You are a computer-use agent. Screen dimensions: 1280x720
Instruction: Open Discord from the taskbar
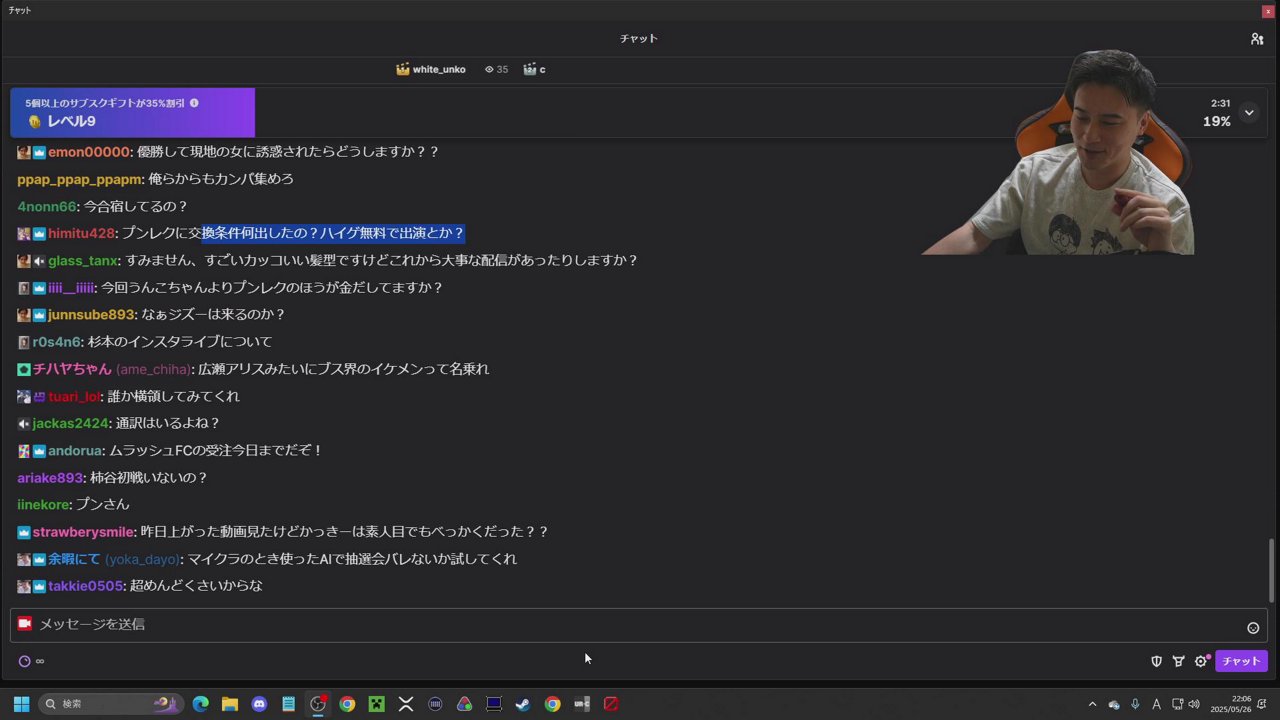259,704
